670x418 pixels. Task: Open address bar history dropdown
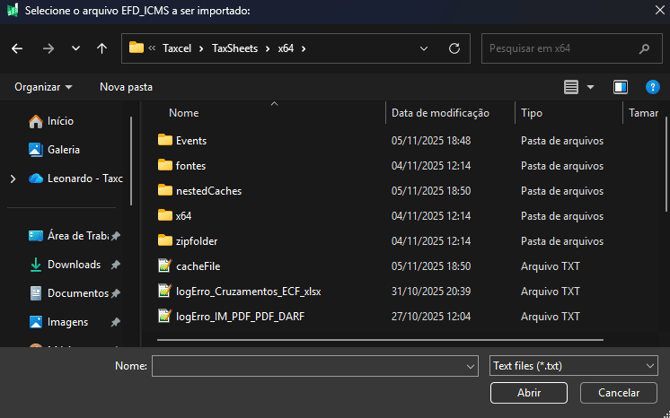(x=423, y=49)
